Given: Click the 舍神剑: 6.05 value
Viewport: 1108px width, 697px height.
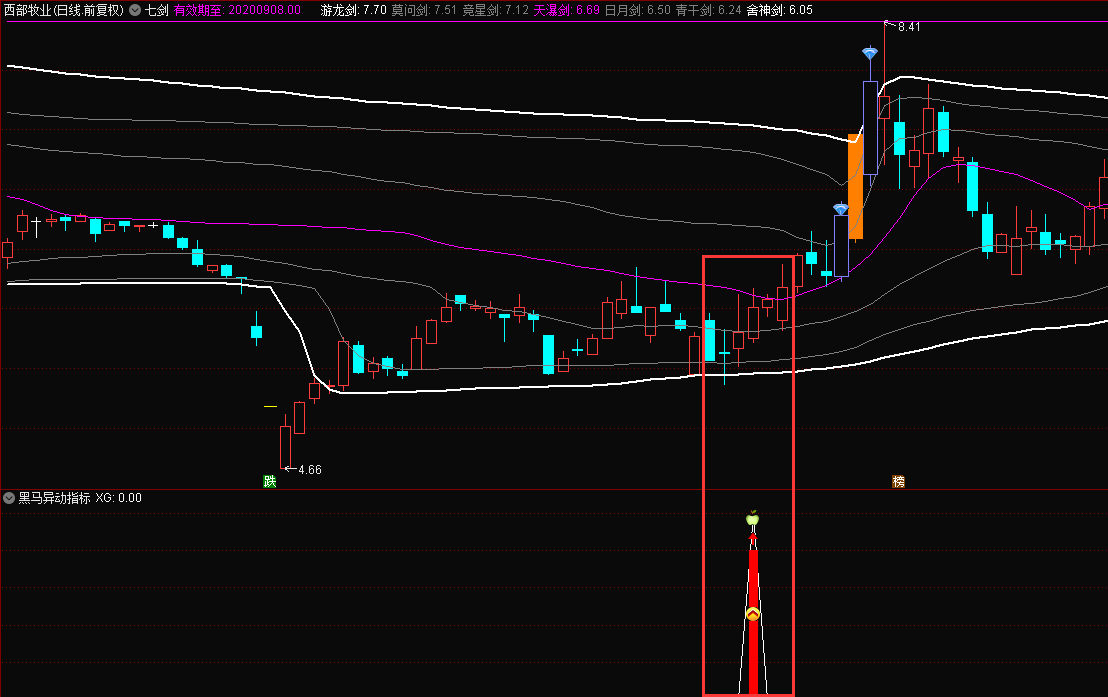Looking at the screenshot, I should tap(779, 10).
